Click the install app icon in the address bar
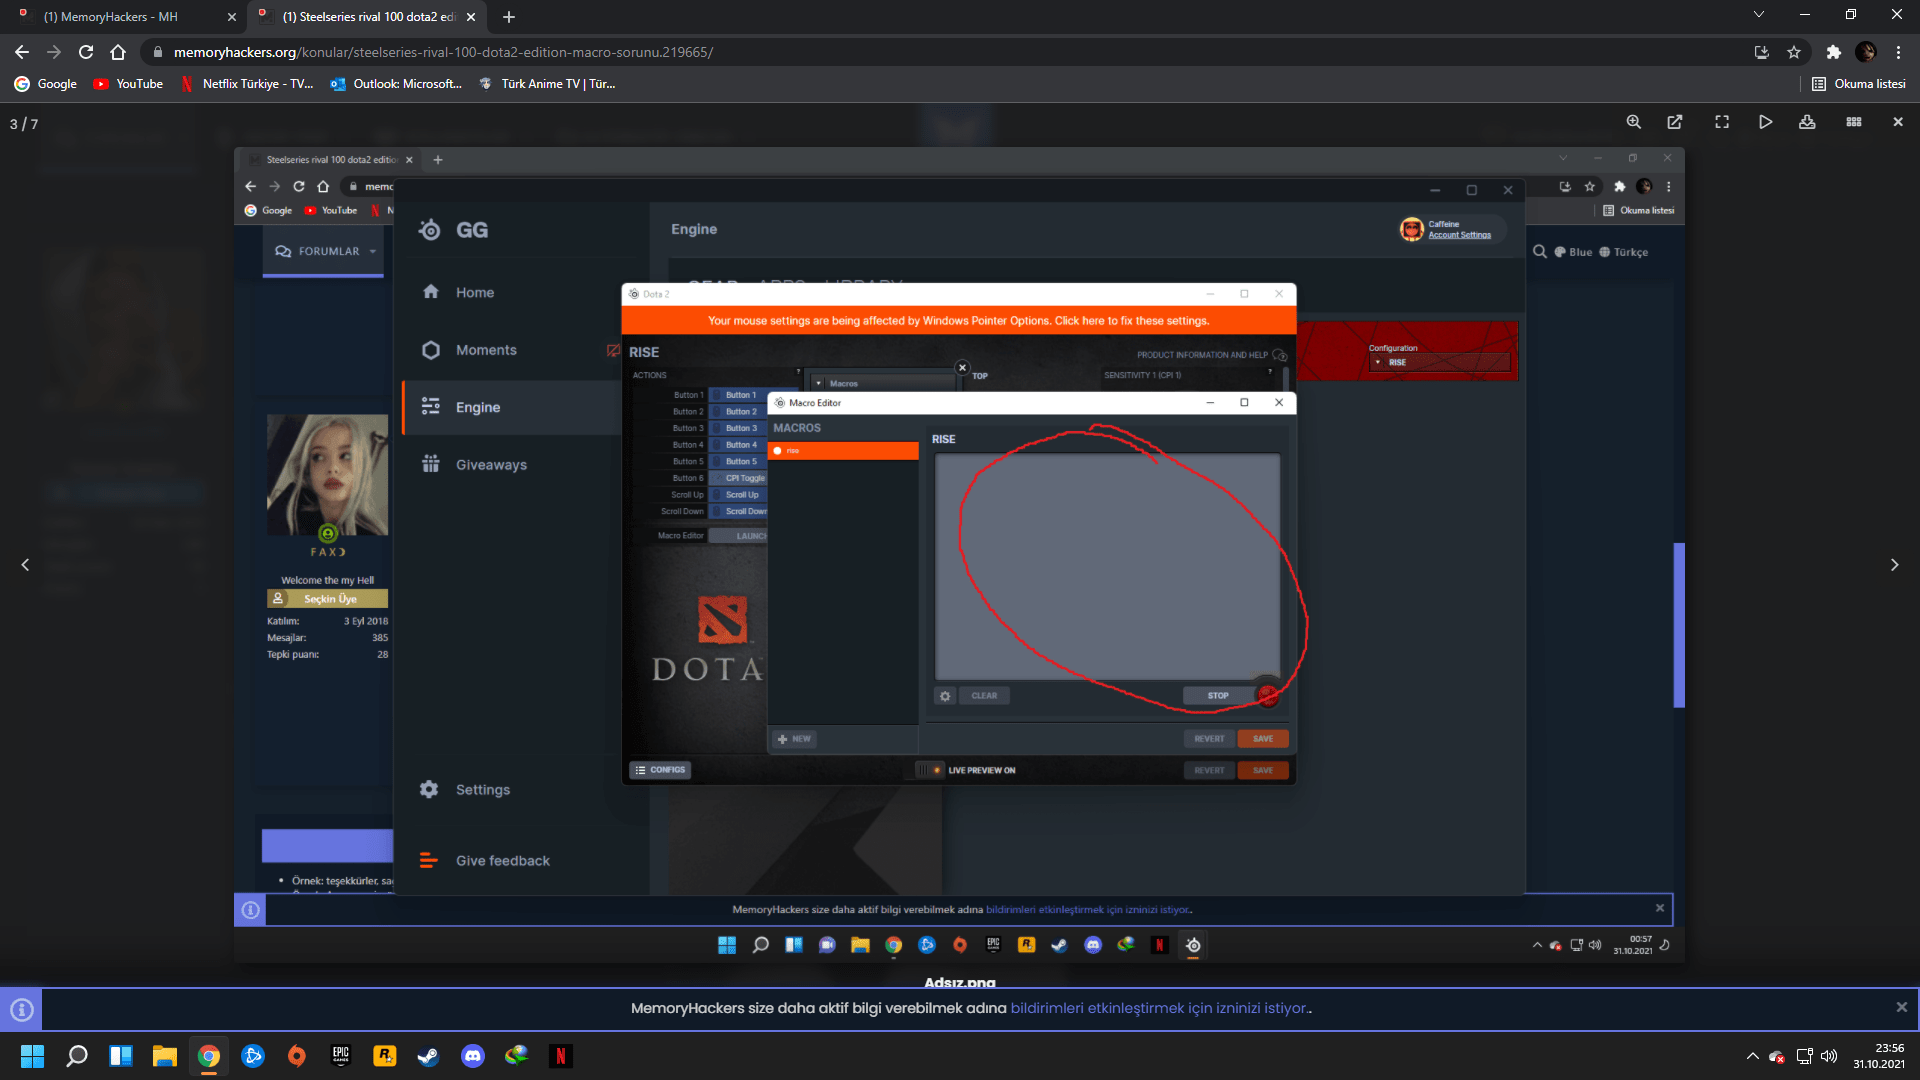The width and height of the screenshot is (1920, 1080). (x=1762, y=52)
